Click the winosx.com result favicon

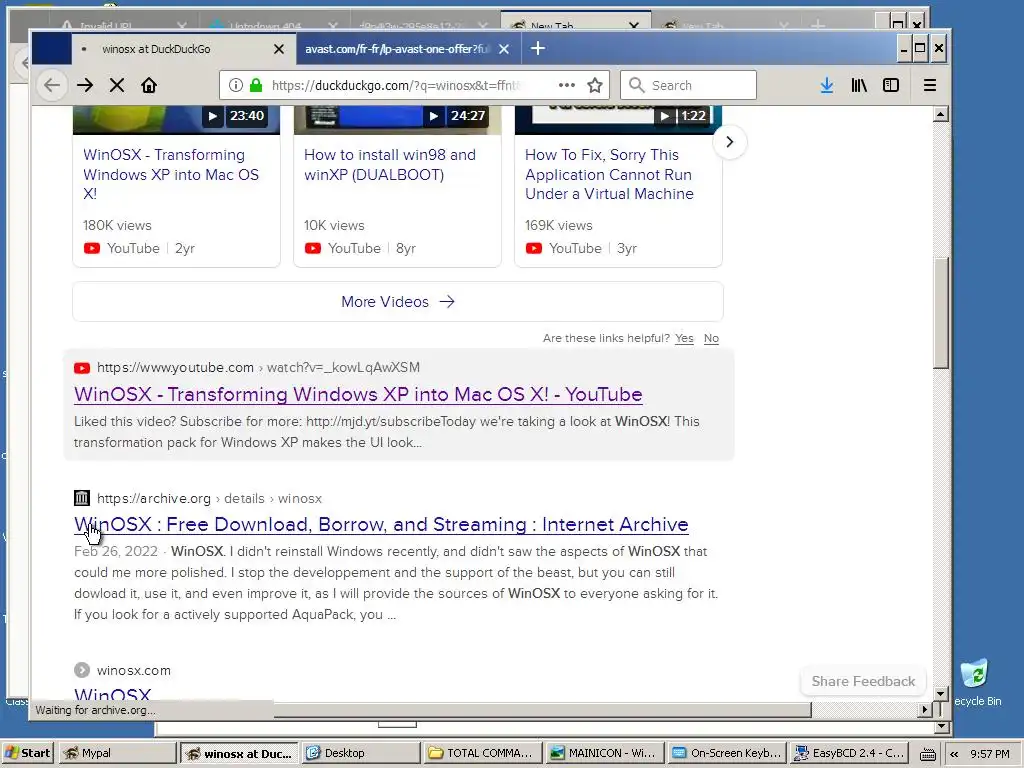pos(82,670)
